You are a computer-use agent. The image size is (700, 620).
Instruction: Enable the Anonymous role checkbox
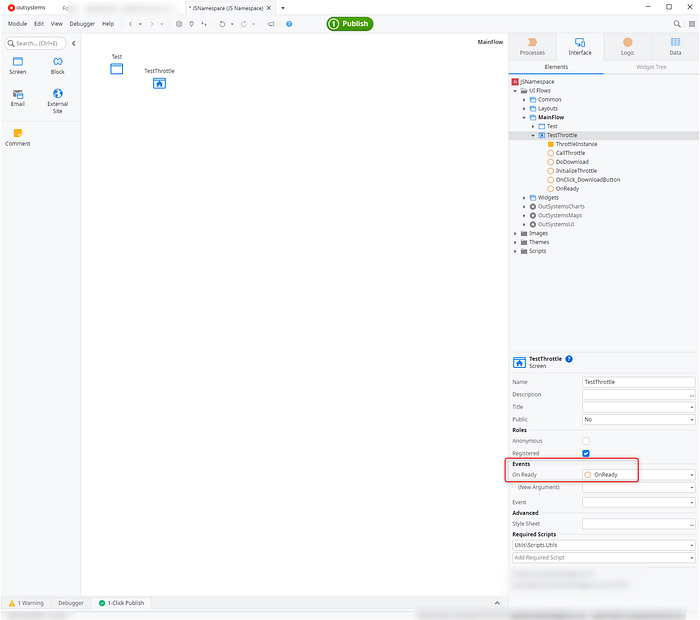click(586, 441)
